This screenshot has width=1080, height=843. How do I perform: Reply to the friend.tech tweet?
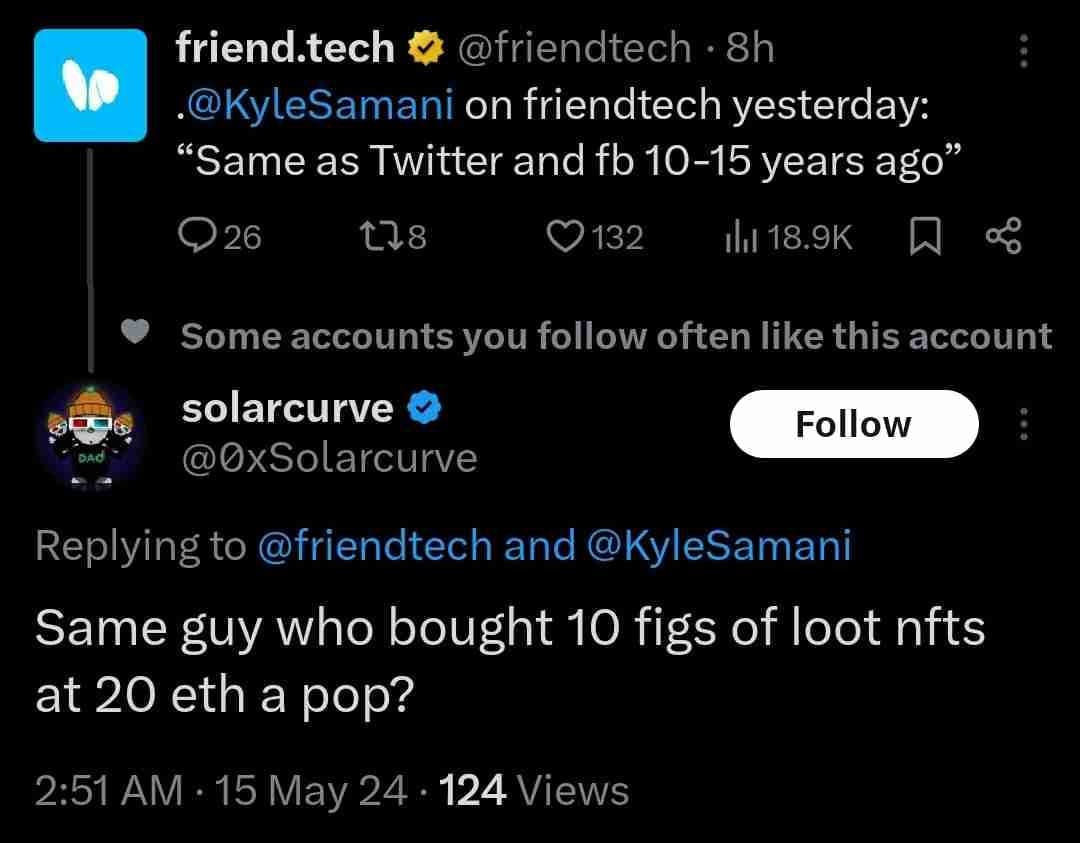click(200, 237)
